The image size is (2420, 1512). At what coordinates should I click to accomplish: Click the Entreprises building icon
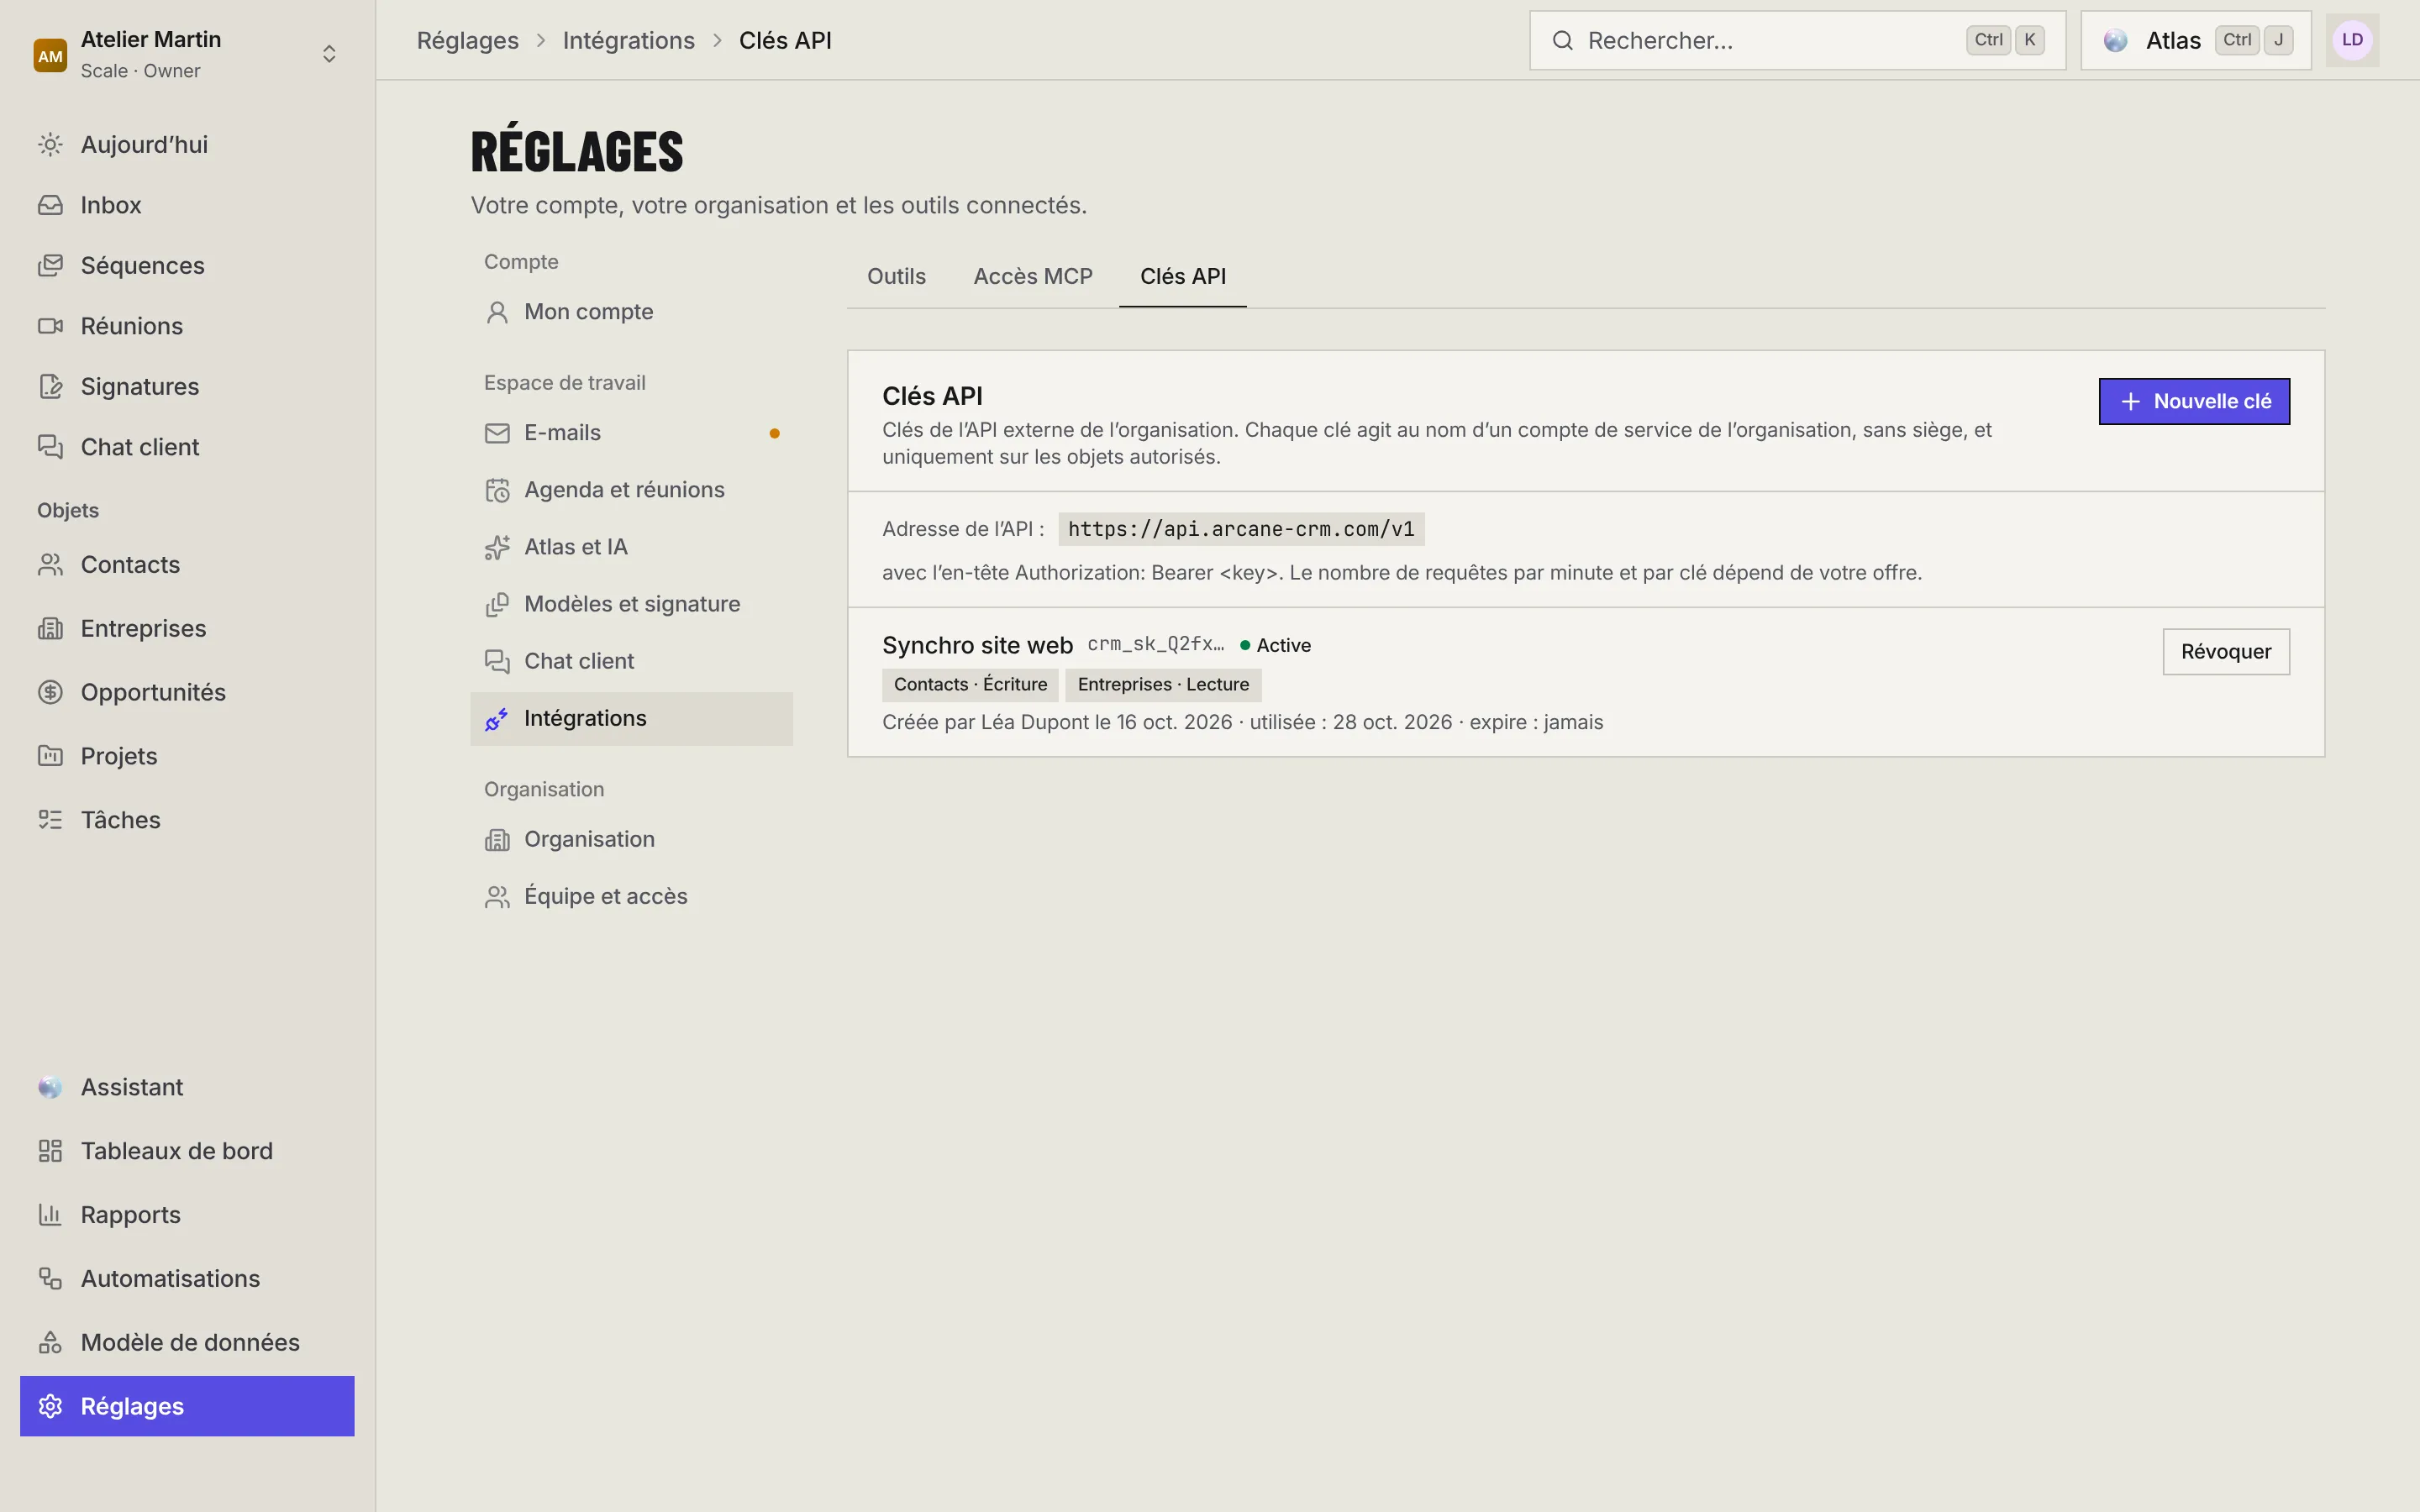50,629
